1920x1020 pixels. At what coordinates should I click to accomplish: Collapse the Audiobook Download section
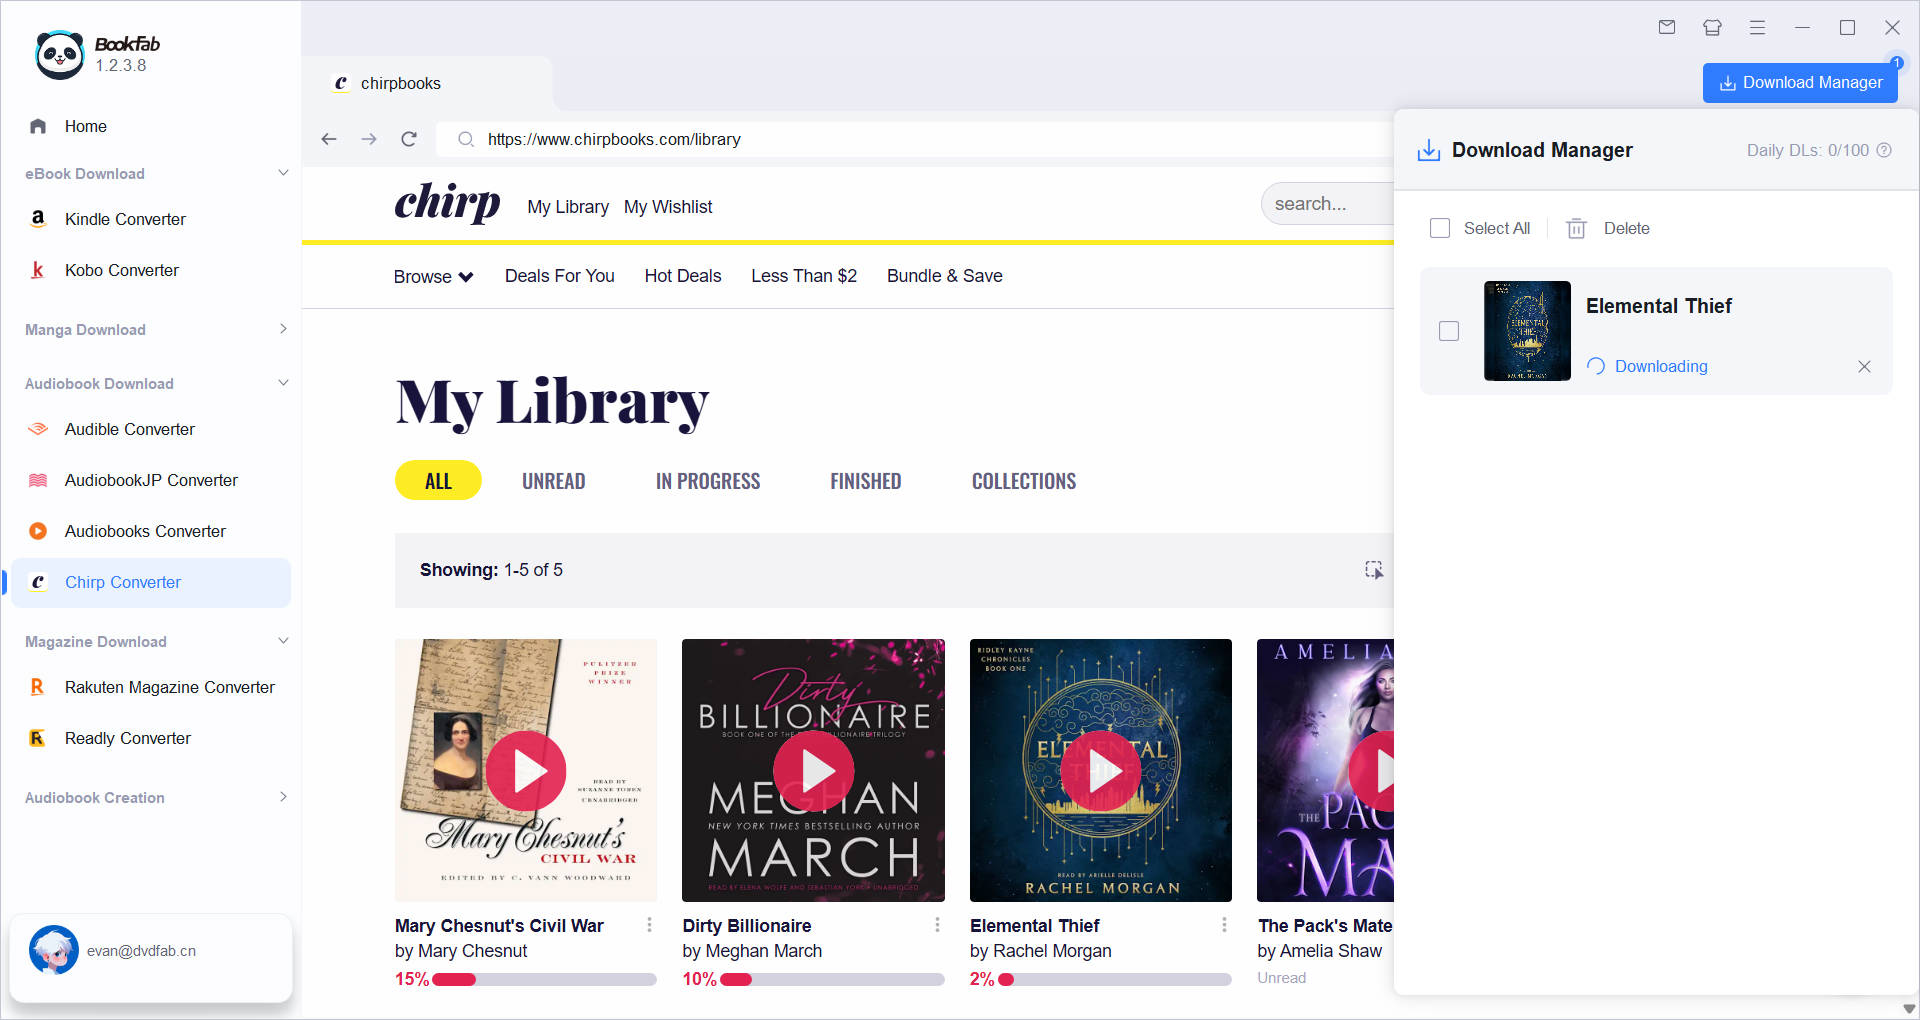(283, 383)
